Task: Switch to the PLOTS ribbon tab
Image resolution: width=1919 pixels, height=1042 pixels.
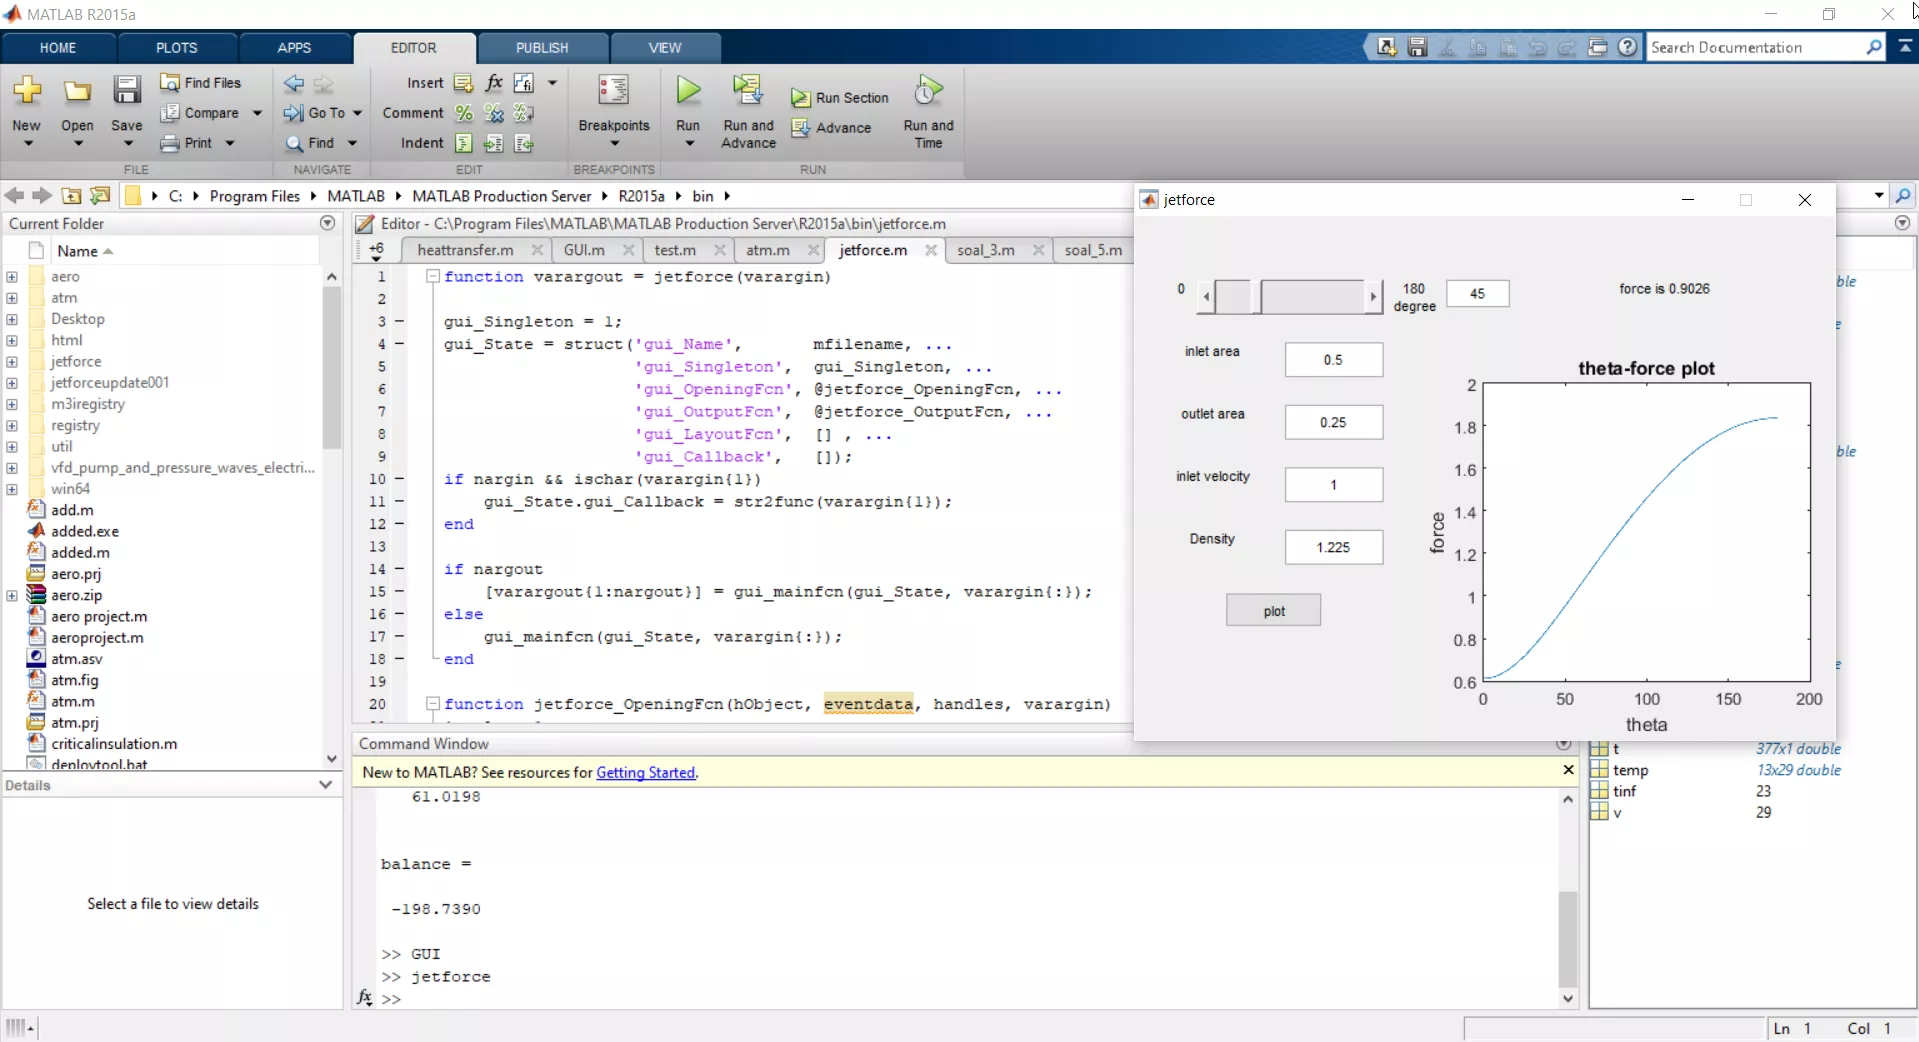Action: tap(177, 48)
